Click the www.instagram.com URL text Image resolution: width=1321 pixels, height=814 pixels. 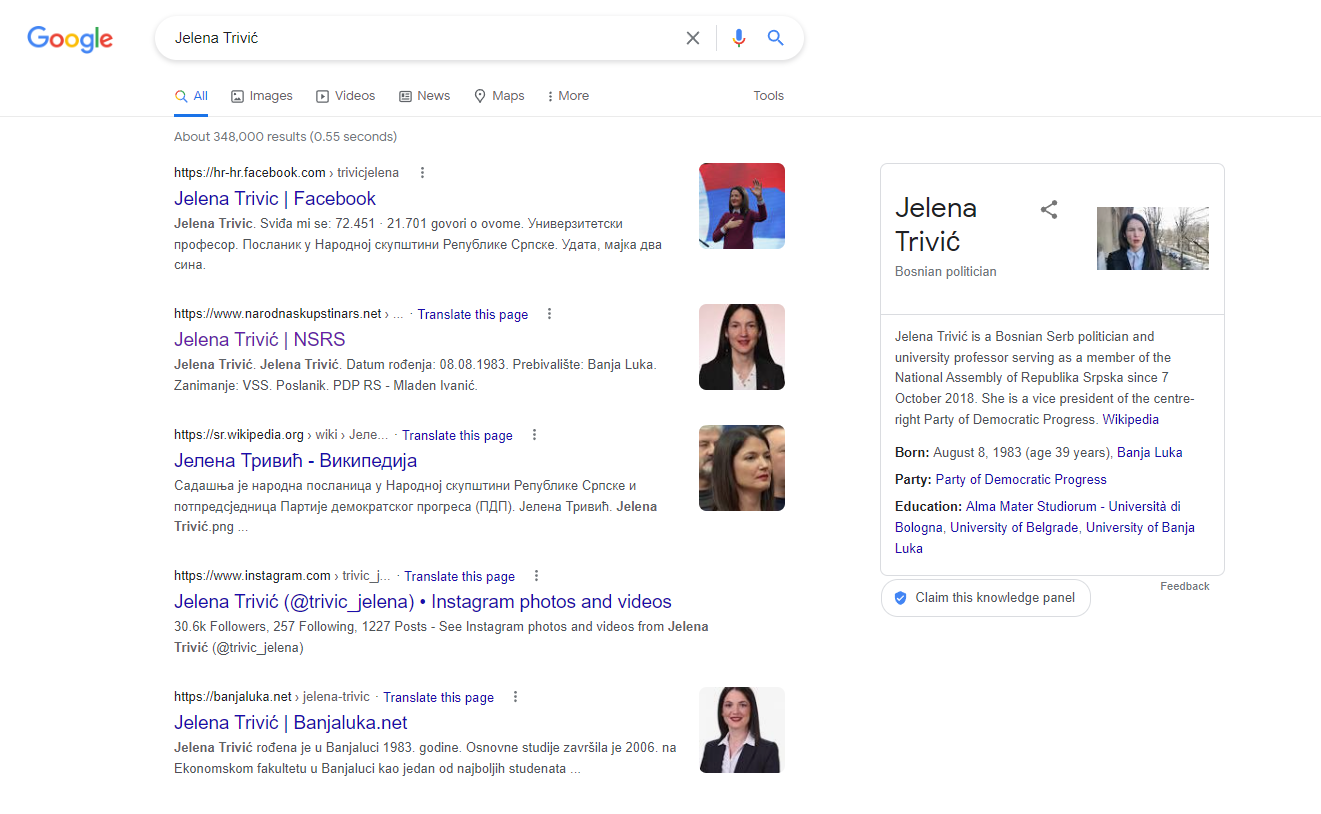[252, 576]
